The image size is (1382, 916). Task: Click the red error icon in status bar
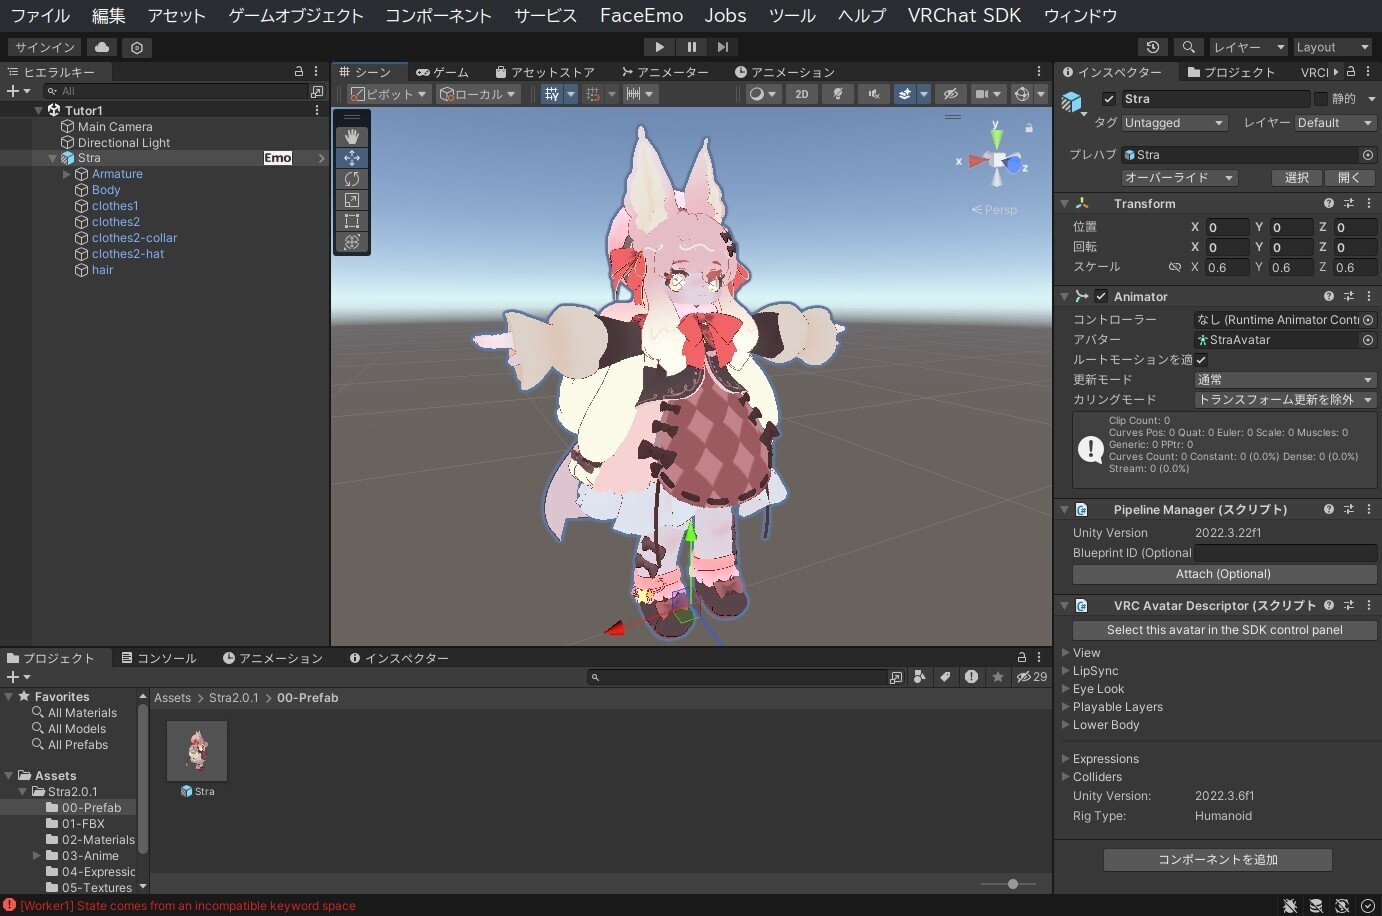[x=10, y=905]
